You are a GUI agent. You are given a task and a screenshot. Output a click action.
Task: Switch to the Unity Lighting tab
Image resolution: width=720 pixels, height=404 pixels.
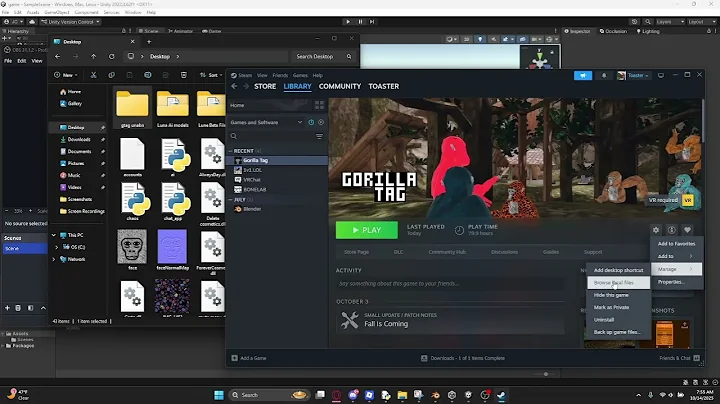tap(647, 31)
